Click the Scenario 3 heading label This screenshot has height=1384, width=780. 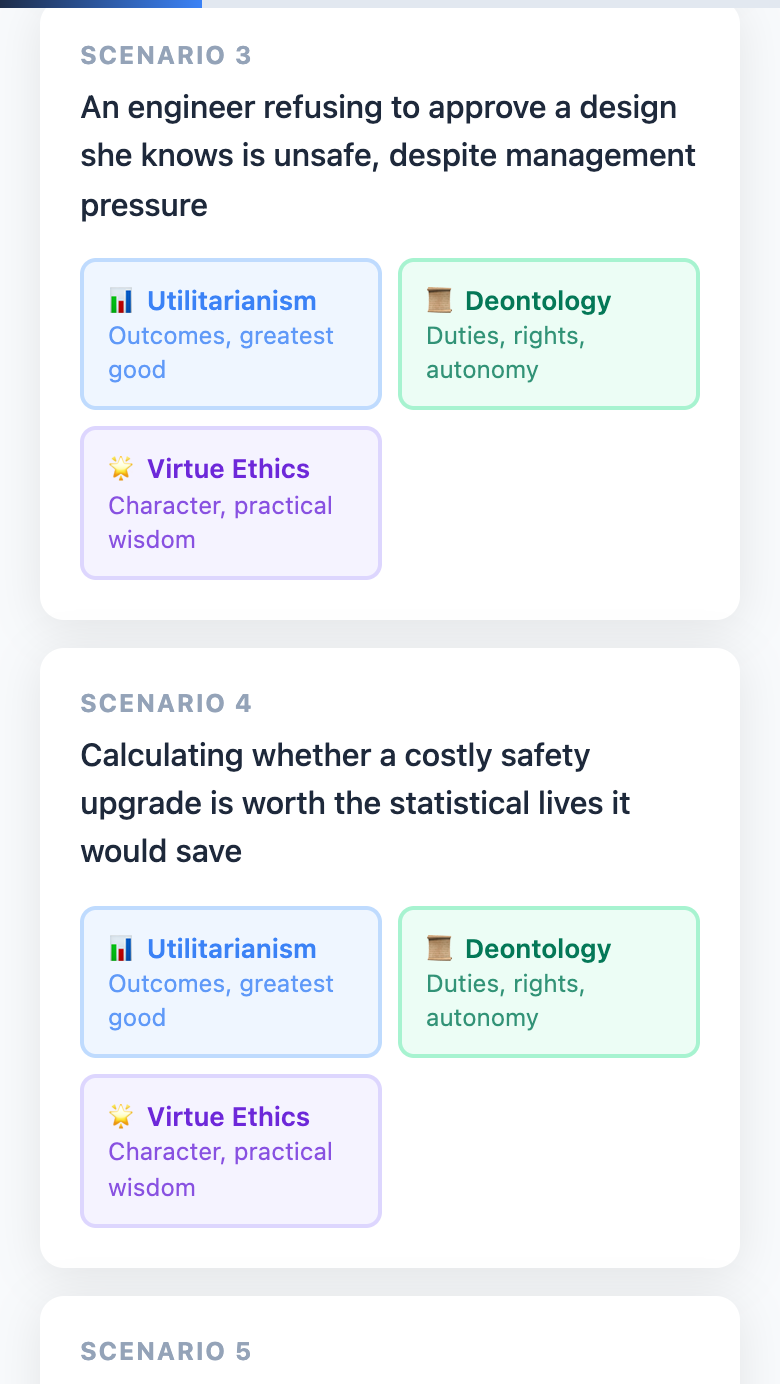(166, 56)
